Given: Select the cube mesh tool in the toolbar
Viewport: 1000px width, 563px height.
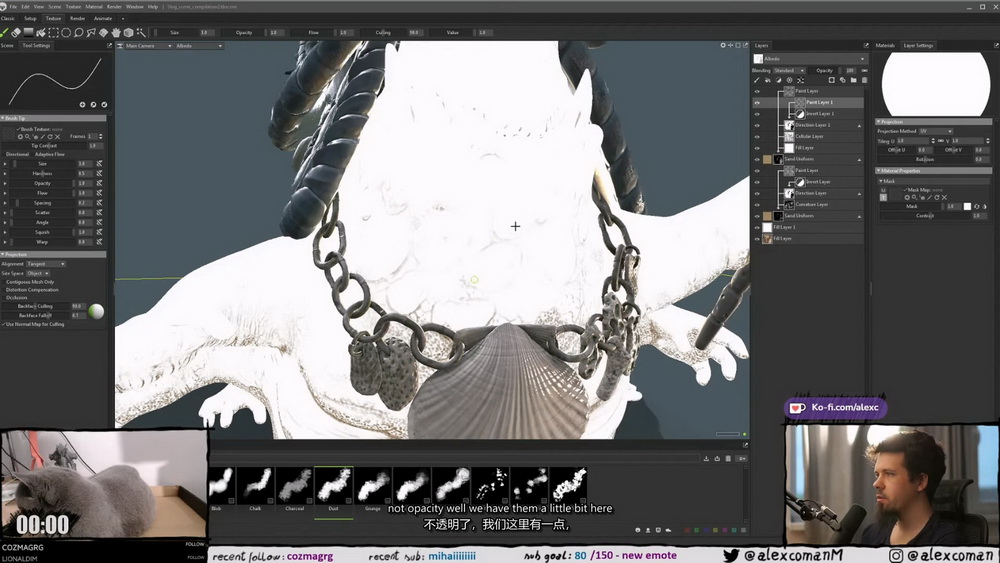Looking at the screenshot, I should tap(128, 33).
